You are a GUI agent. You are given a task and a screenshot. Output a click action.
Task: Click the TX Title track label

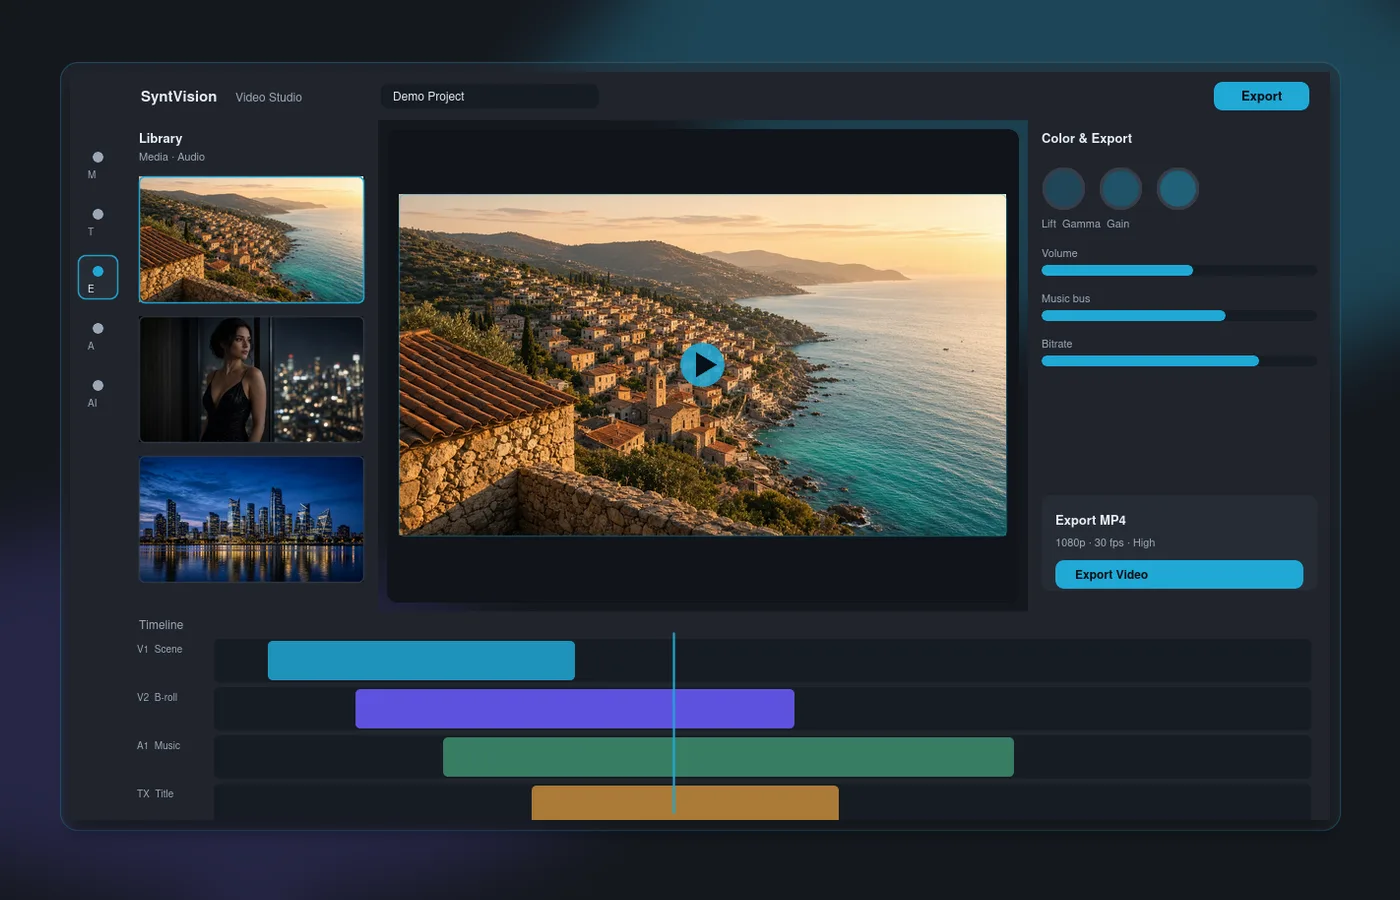[x=155, y=793]
